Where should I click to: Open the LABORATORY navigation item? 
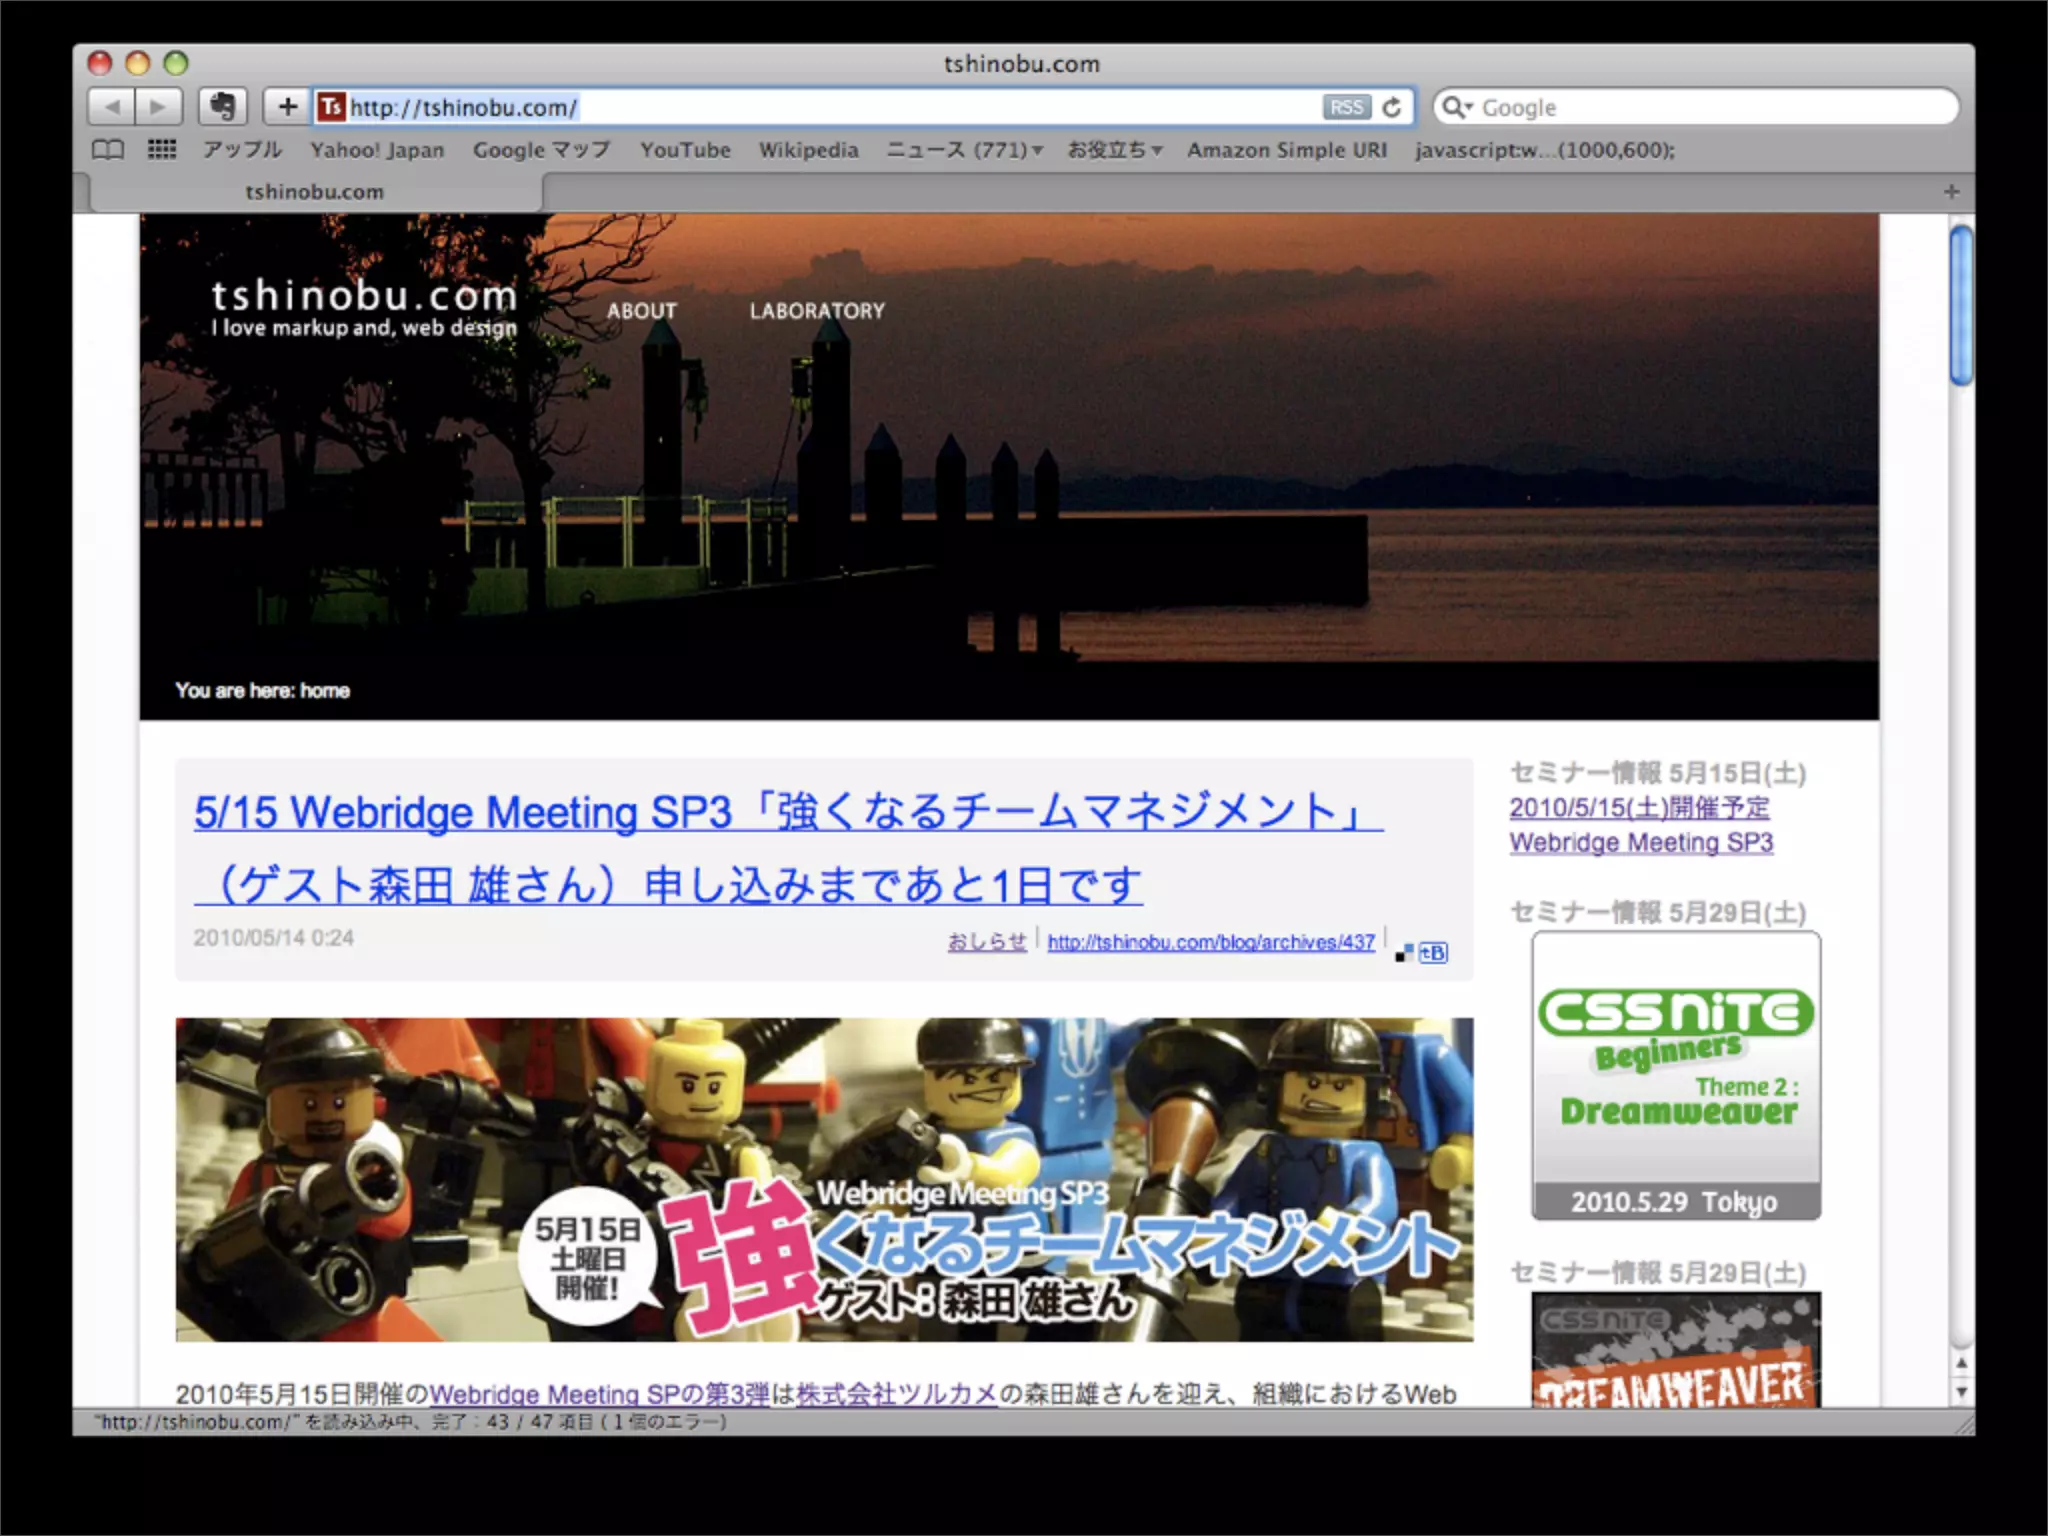click(x=817, y=311)
